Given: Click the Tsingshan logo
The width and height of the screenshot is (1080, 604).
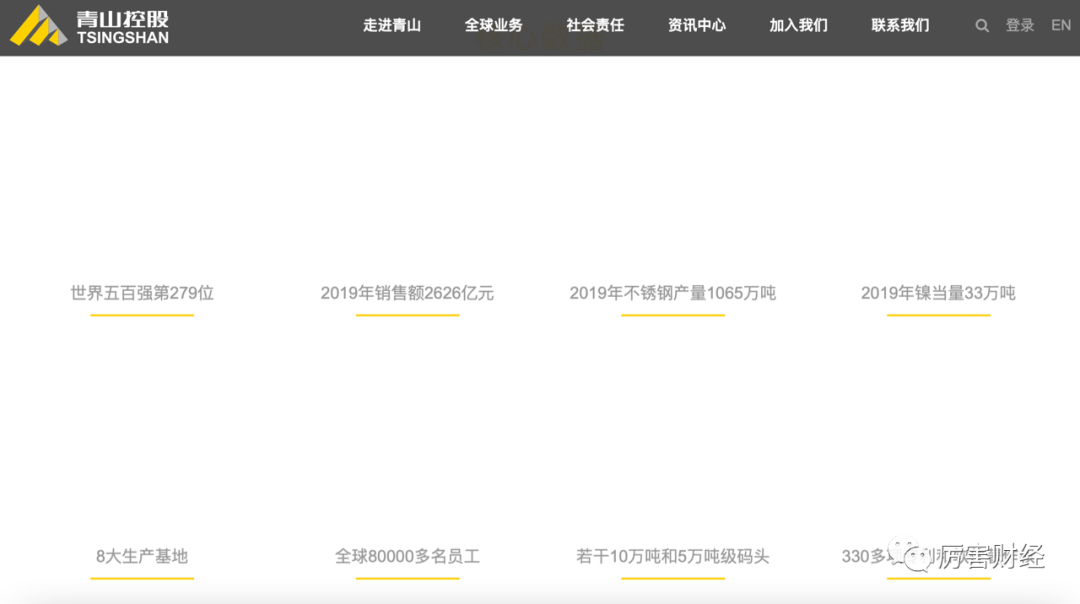Looking at the screenshot, I should 90,27.
